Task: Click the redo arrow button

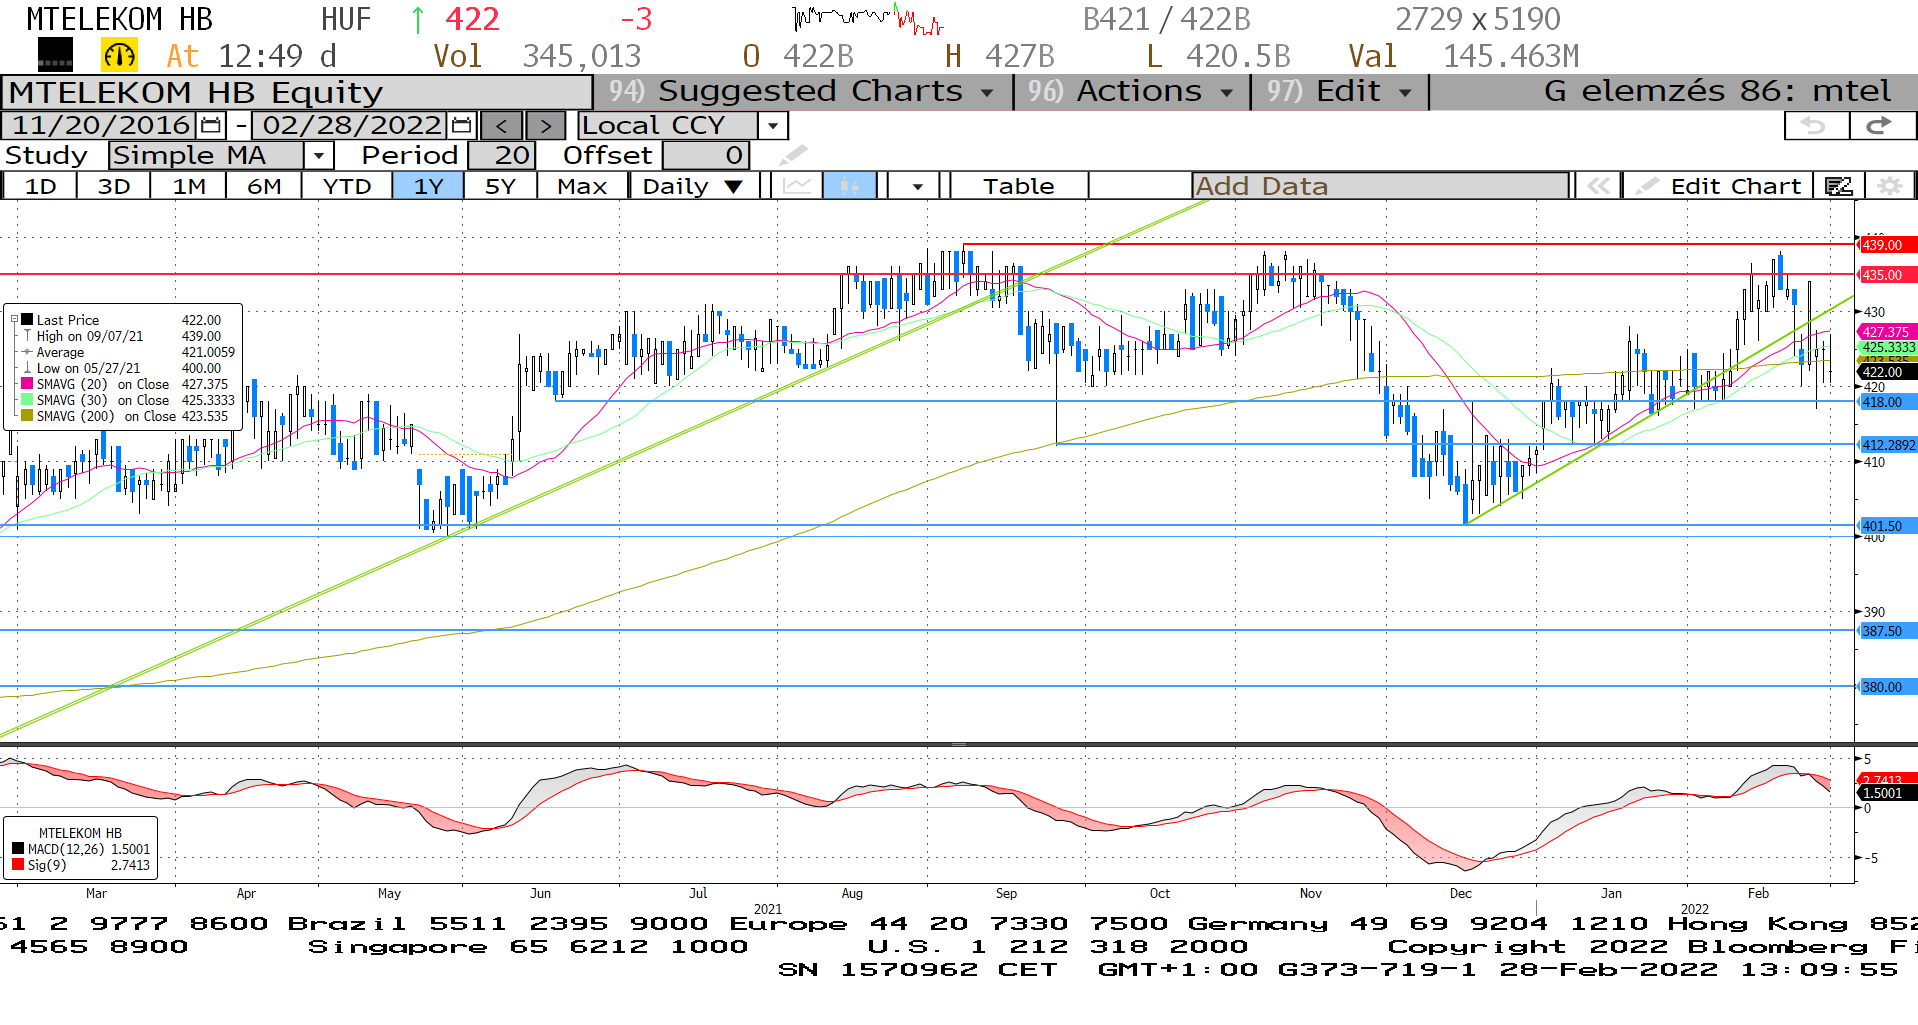Action: click(x=1879, y=126)
